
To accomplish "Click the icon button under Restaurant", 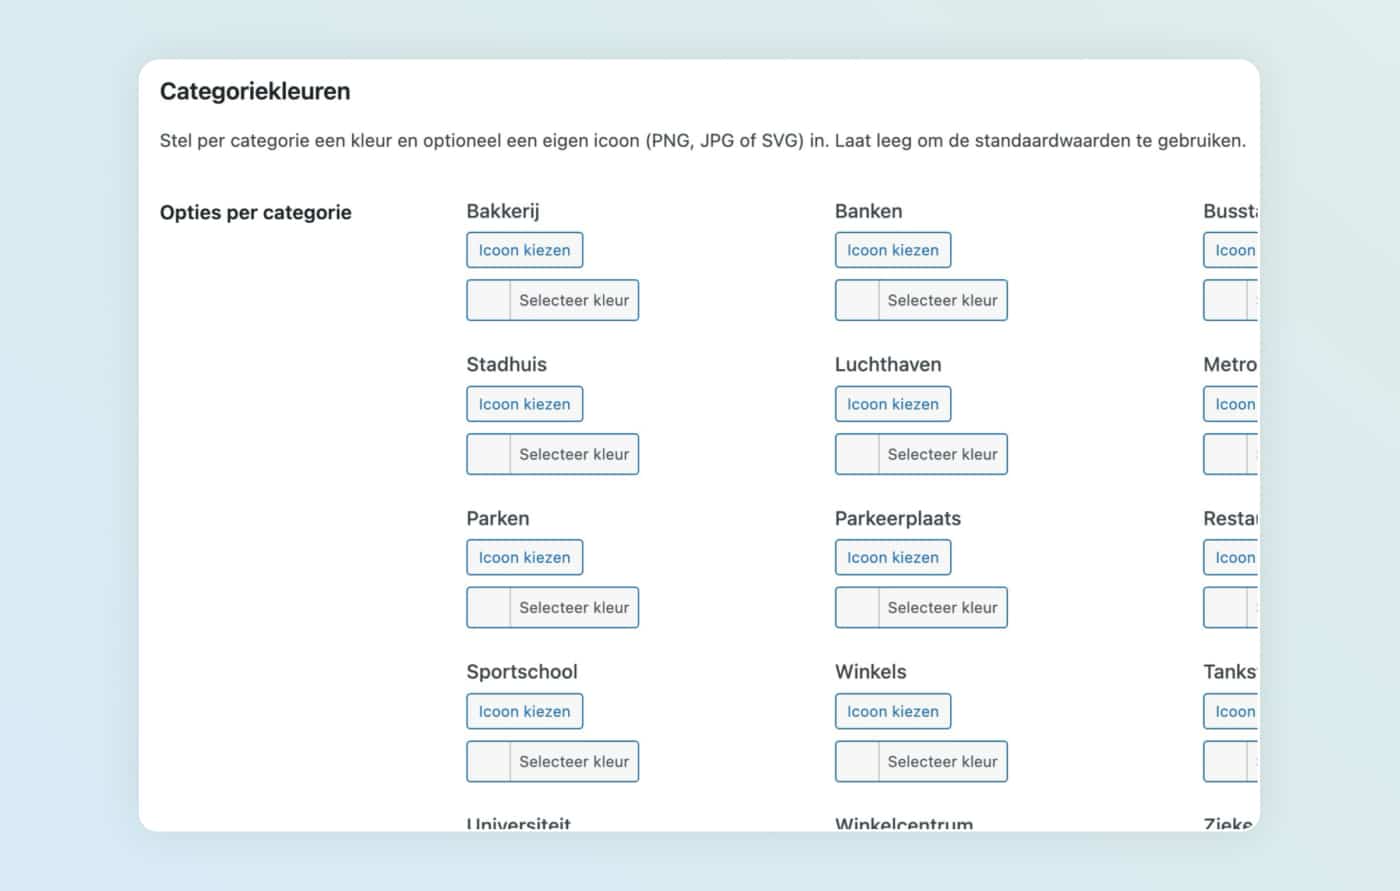I will click(1232, 557).
